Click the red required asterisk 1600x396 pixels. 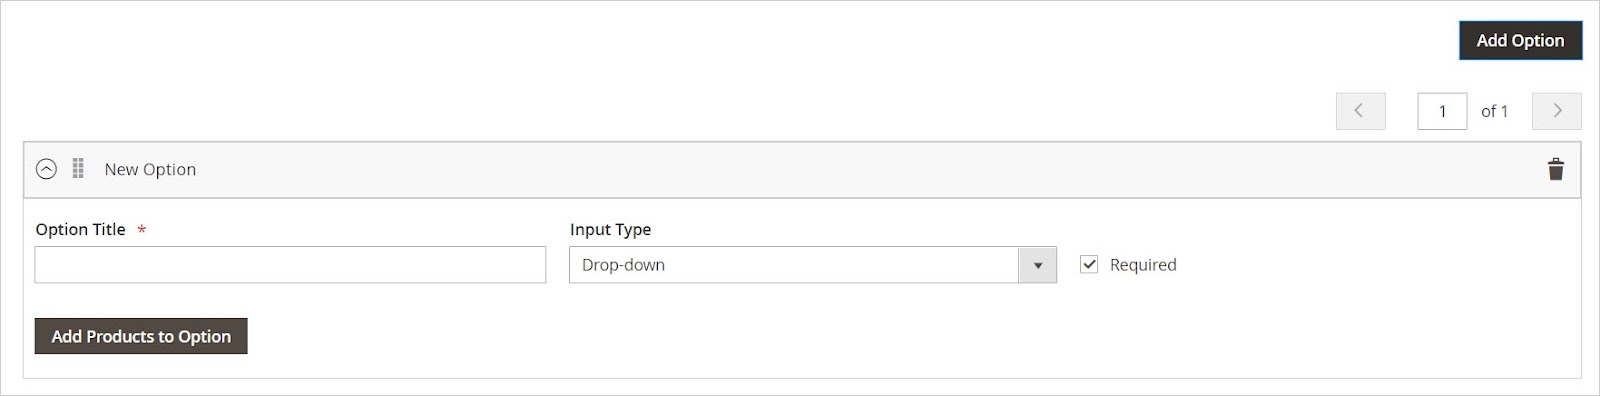(142, 230)
